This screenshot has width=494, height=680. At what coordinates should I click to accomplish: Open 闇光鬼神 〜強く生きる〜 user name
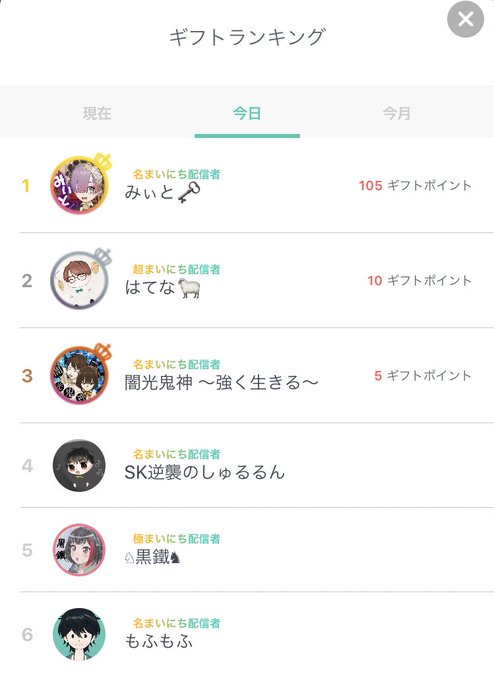pos(221,382)
